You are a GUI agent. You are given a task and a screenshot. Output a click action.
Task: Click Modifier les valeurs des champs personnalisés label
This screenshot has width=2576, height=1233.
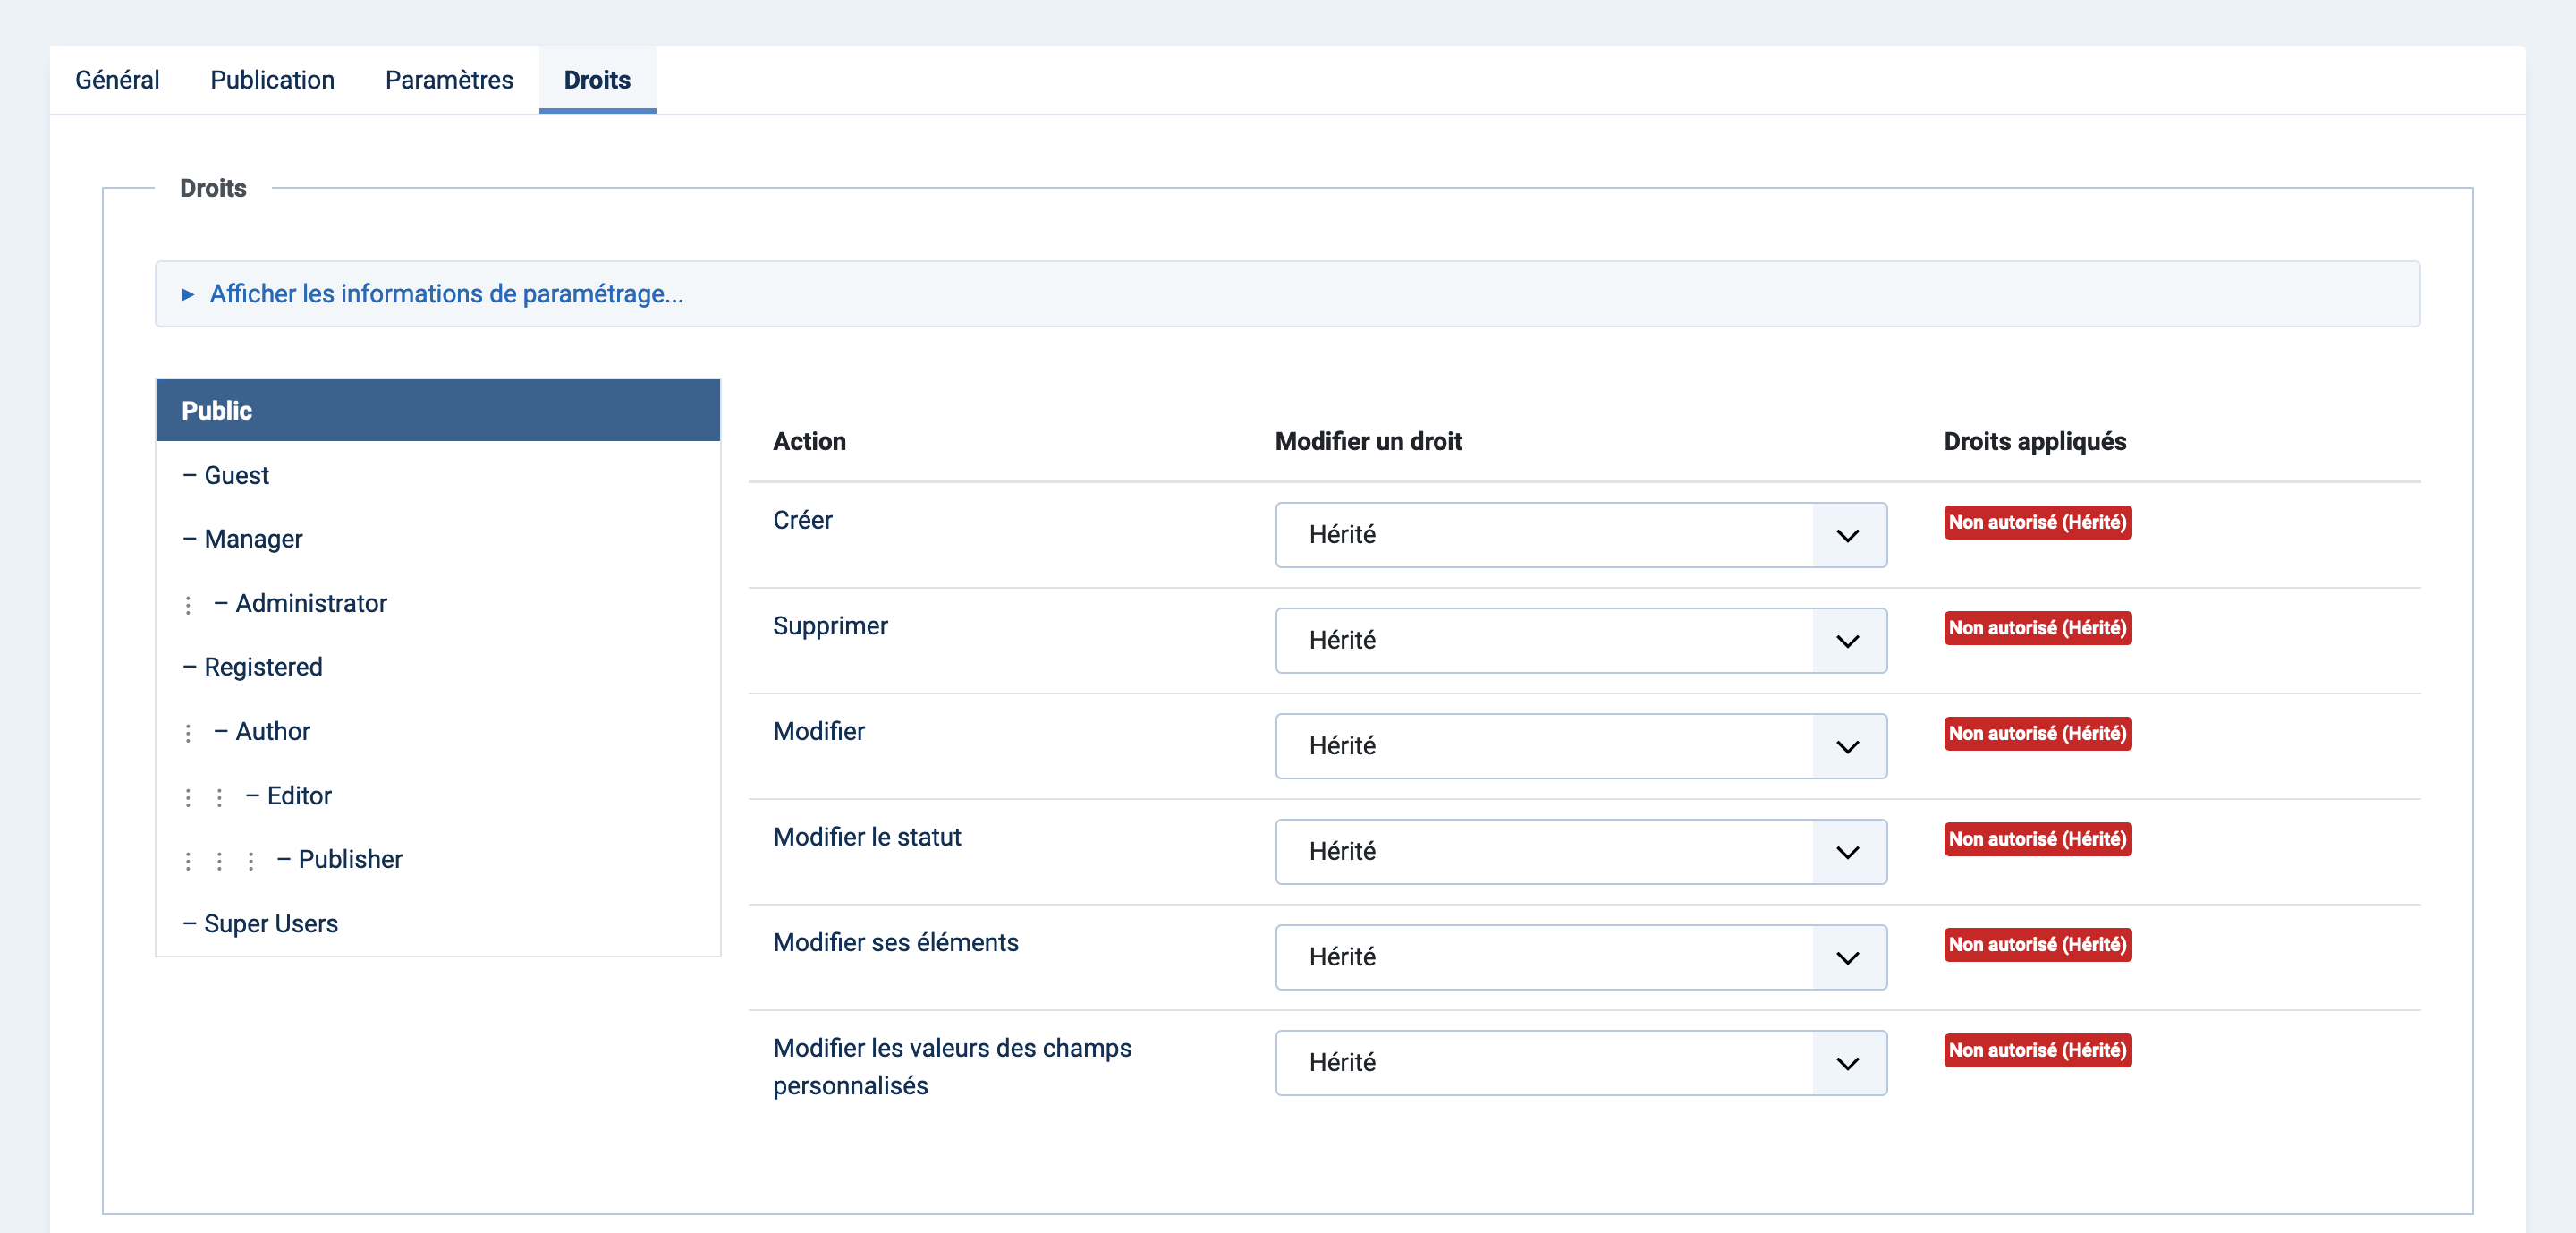(952, 1066)
